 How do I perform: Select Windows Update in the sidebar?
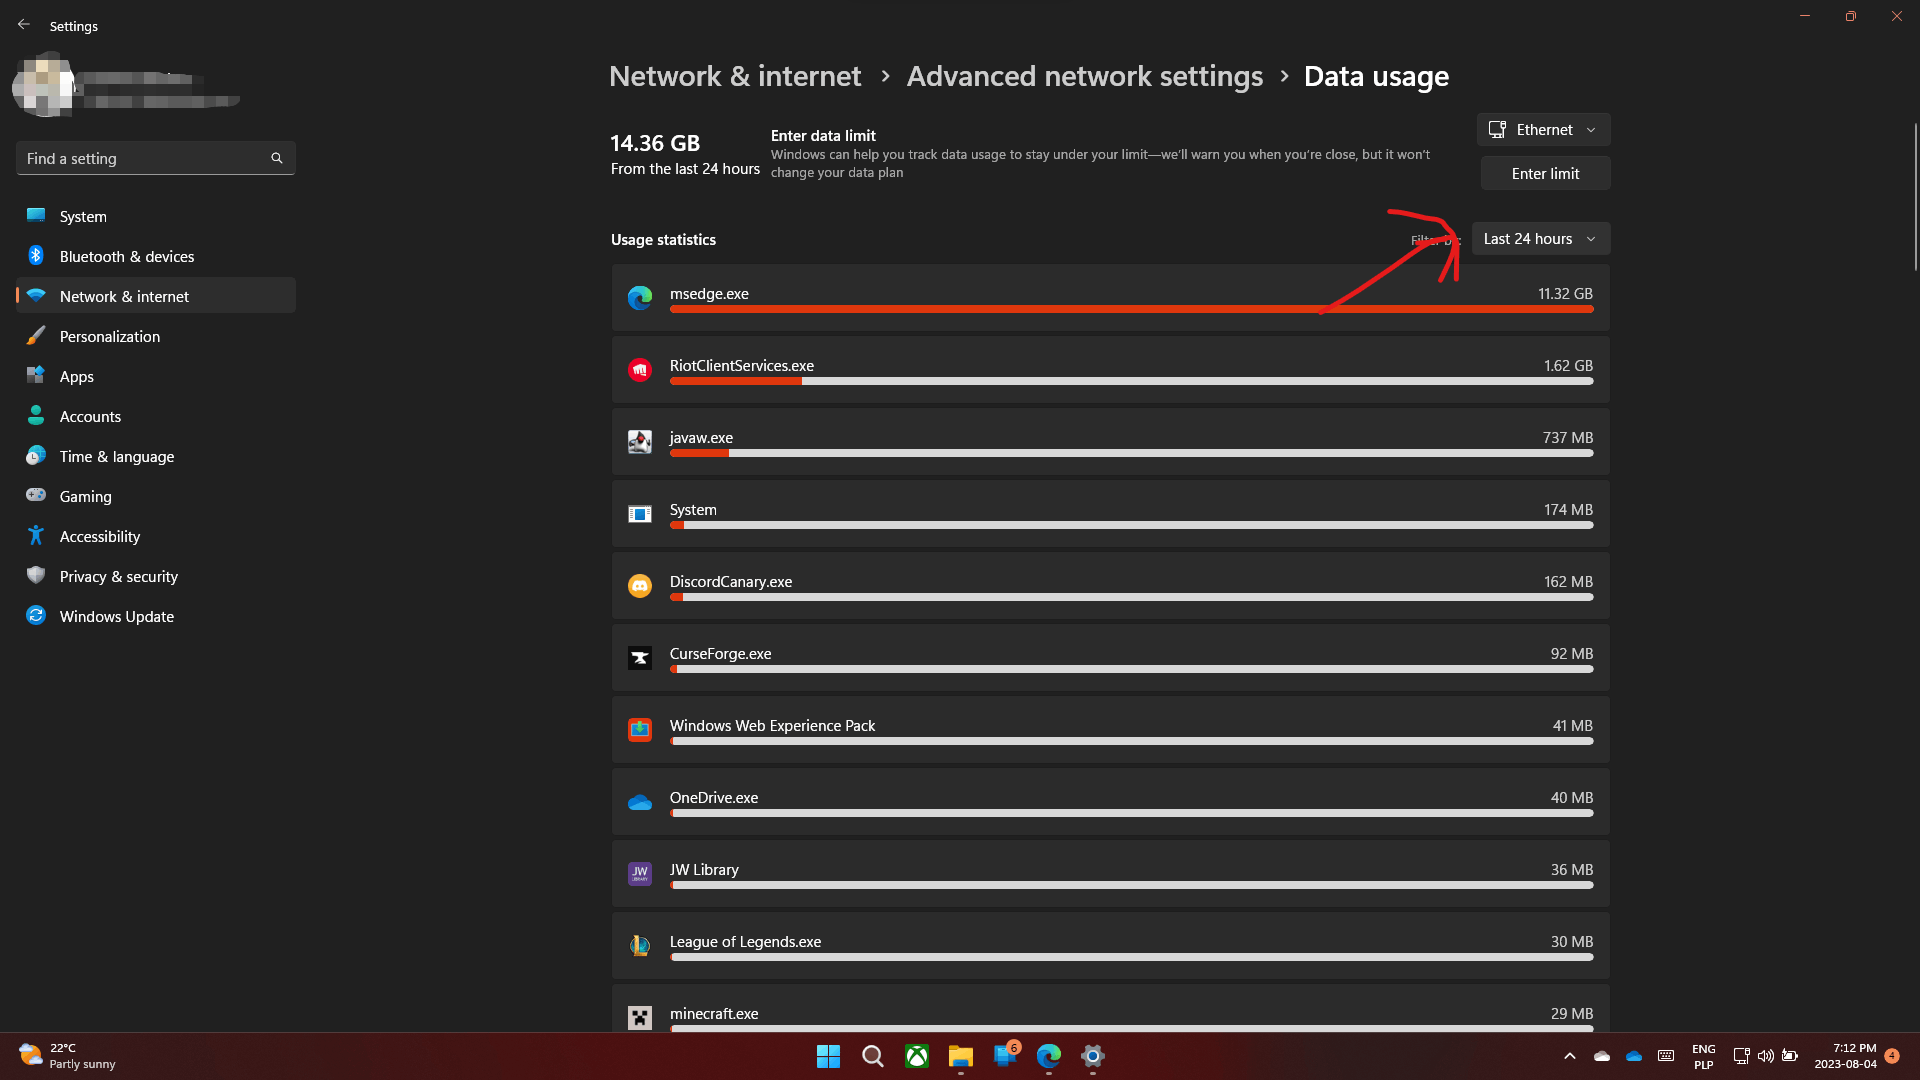point(116,617)
